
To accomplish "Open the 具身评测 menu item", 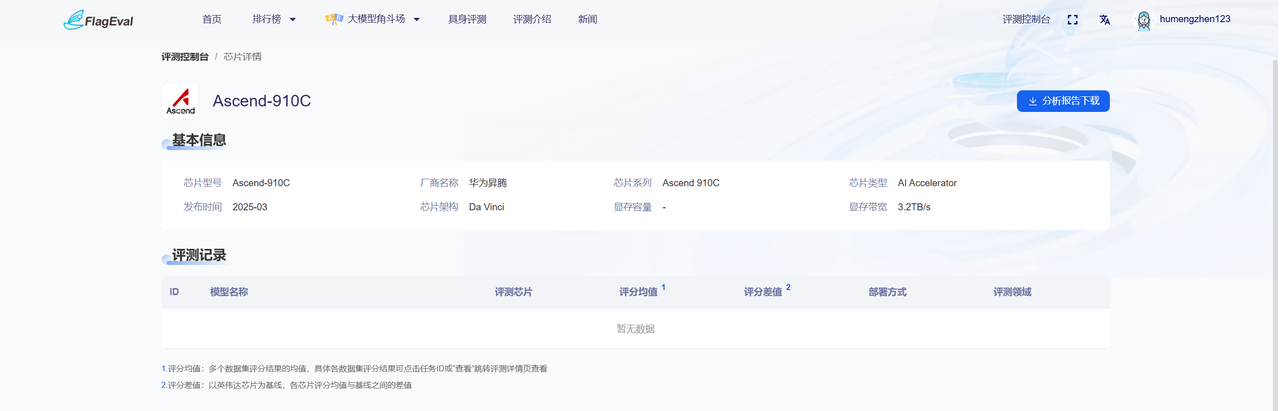I will pyautogui.click(x=467, y=20).
